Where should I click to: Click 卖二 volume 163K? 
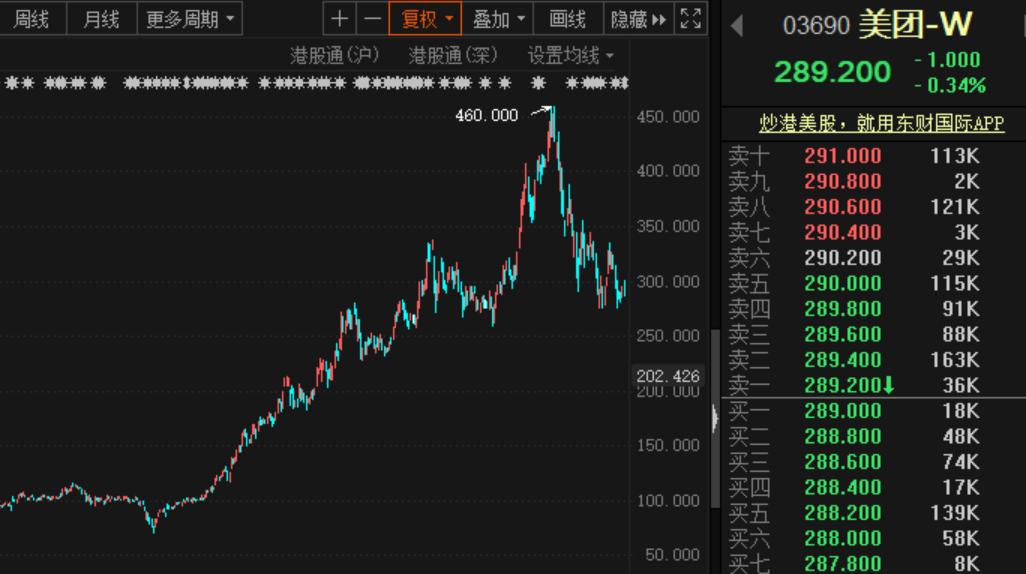(955, 360)
